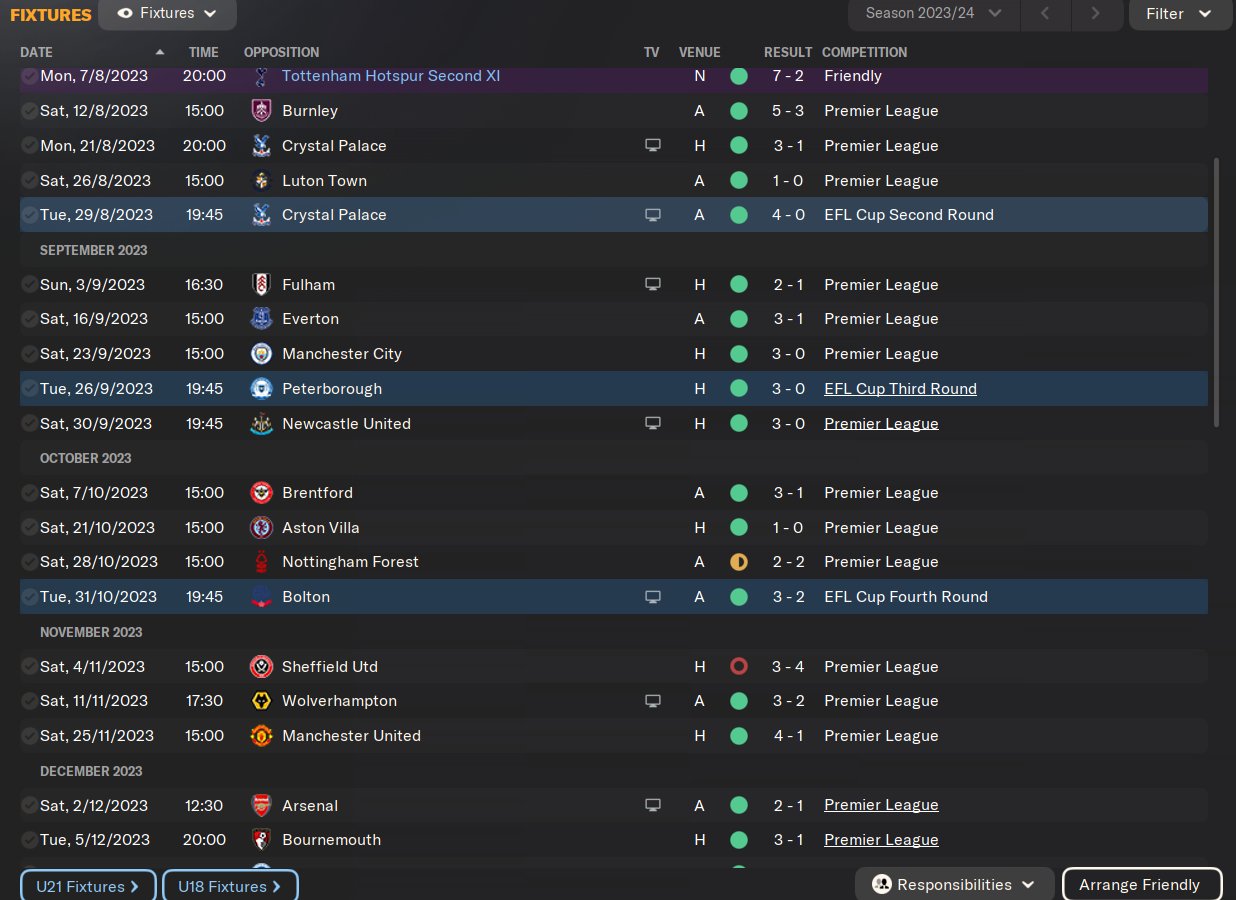This screenshot has height=900, width=1236.
Task: Toggle the checkmark beside Sat, 23/9/2023 fixture
Action: tap(29, 354)
